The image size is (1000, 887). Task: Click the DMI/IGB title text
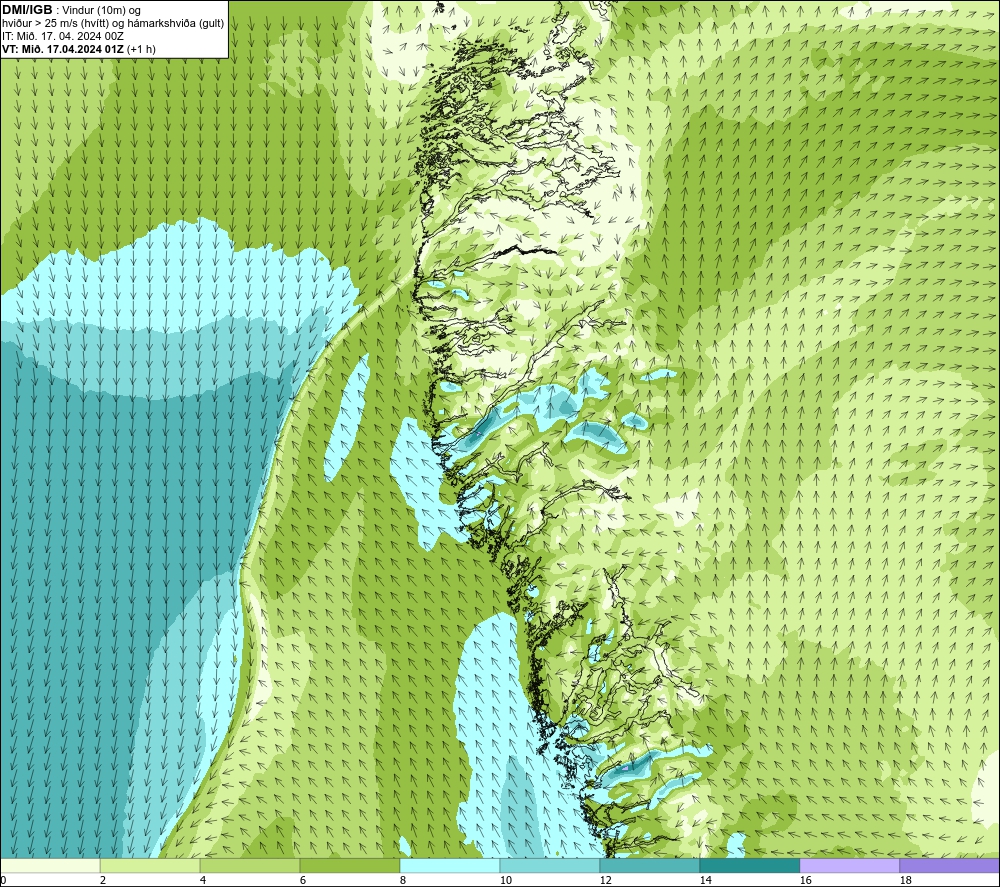tap(27, 10)
